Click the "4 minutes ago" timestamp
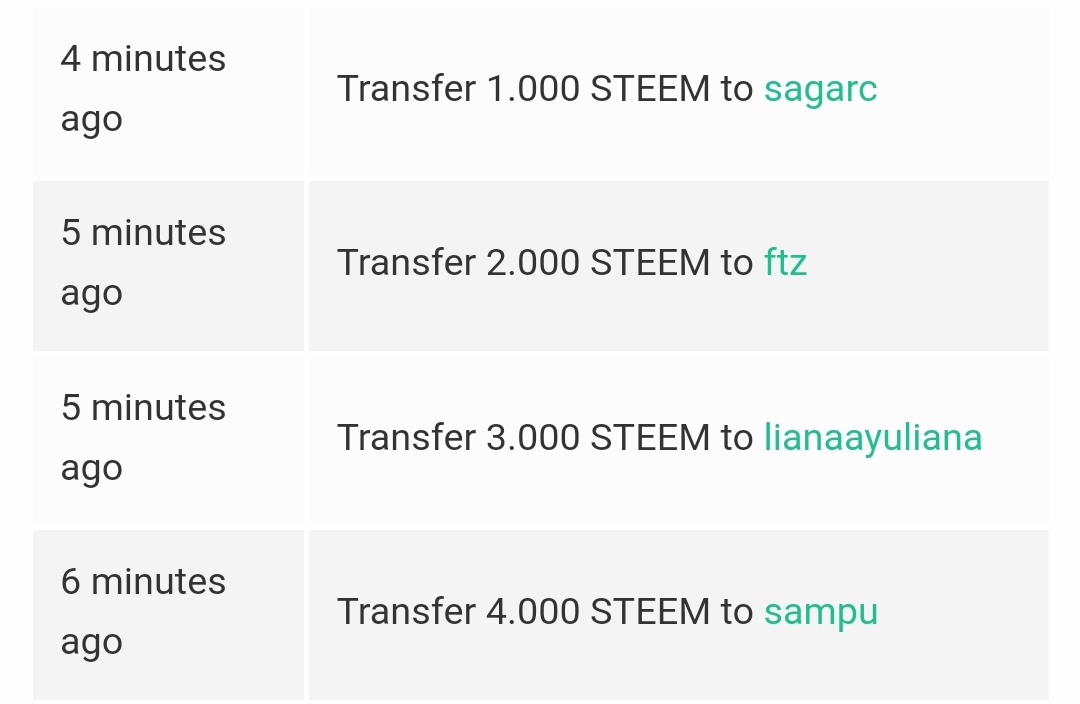 [x=143, y=89]
